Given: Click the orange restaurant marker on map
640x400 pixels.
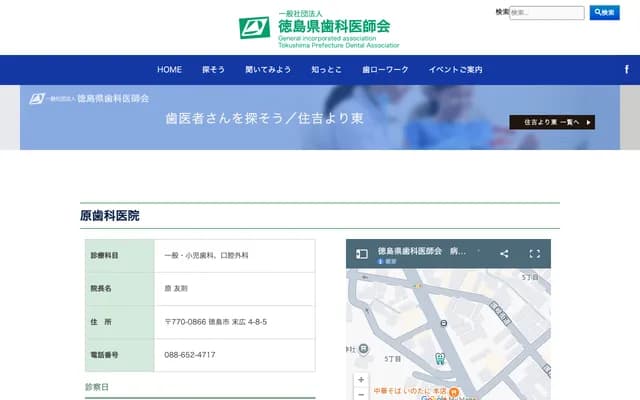Looking at the screenshot, I should tap(454, 392).
